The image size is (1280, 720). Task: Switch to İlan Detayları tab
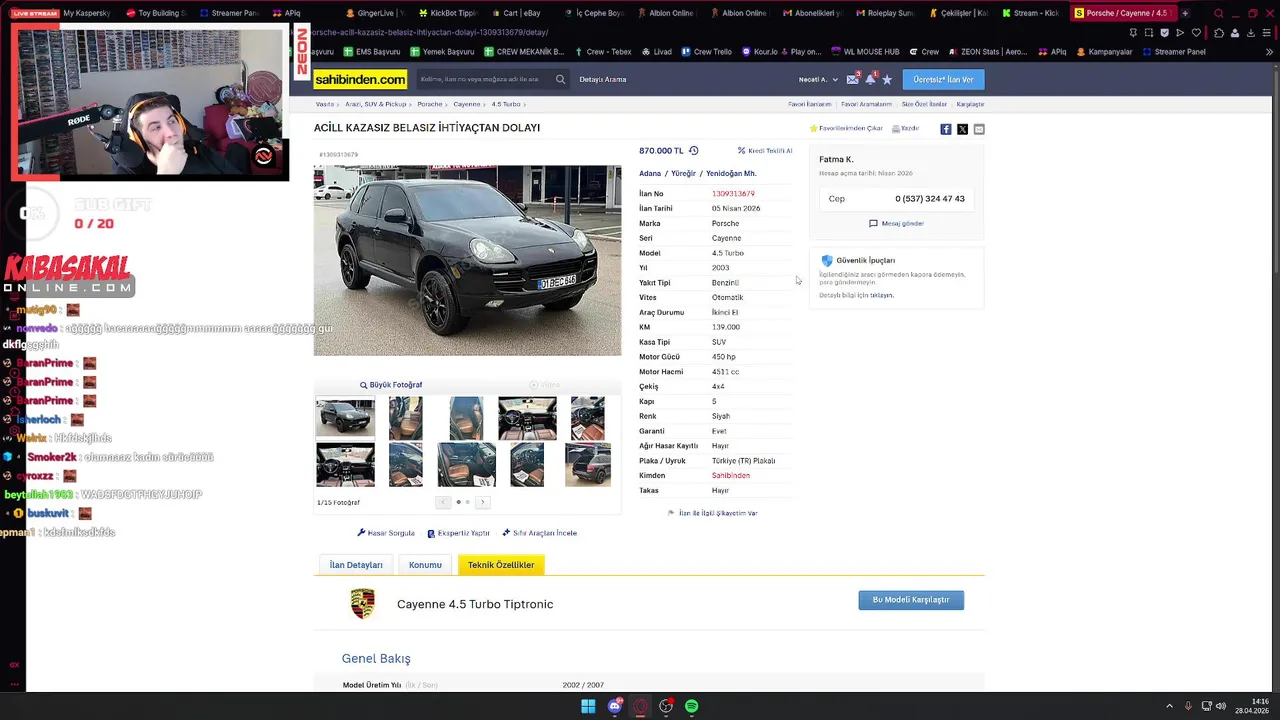[x=356, y=565]
